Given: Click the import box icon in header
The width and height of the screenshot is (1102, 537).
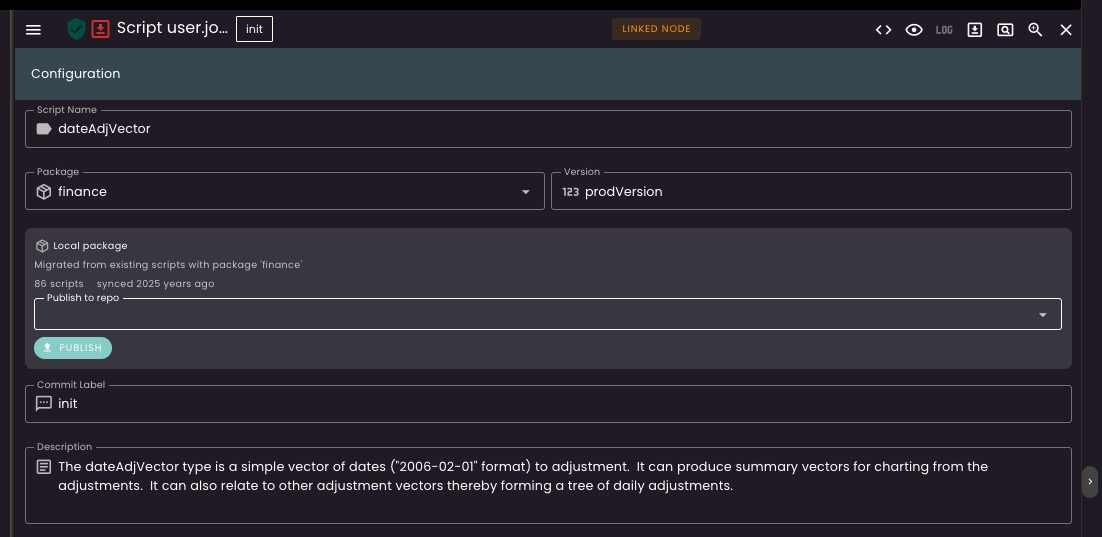Looking at the screenshot, I should click(x=974, y=30).
